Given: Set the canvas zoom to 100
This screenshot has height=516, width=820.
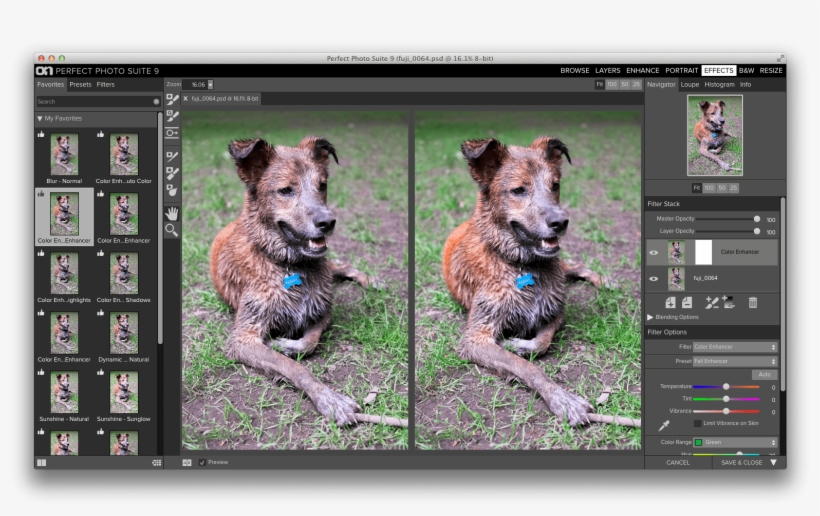Looking at the screenshot, I should (612, 84).
